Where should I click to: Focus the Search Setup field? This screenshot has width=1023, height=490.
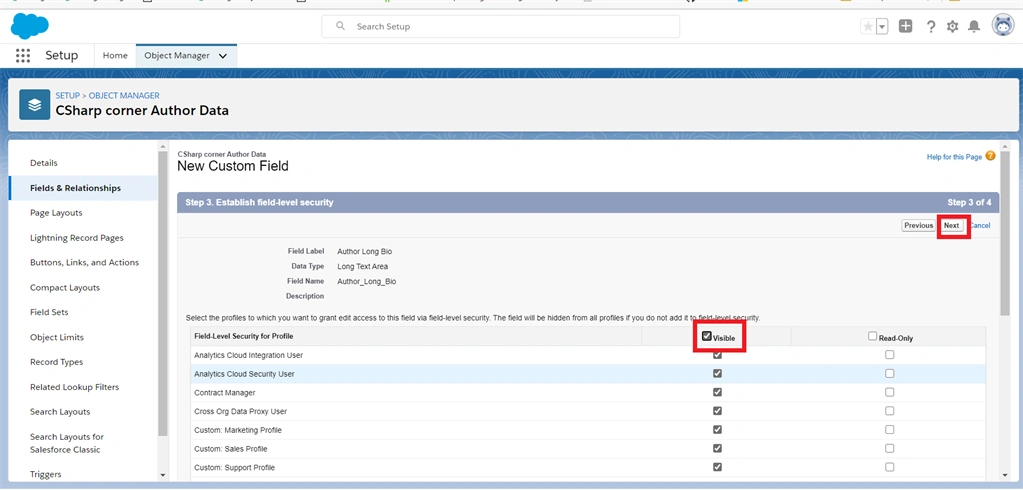[500, 27]
